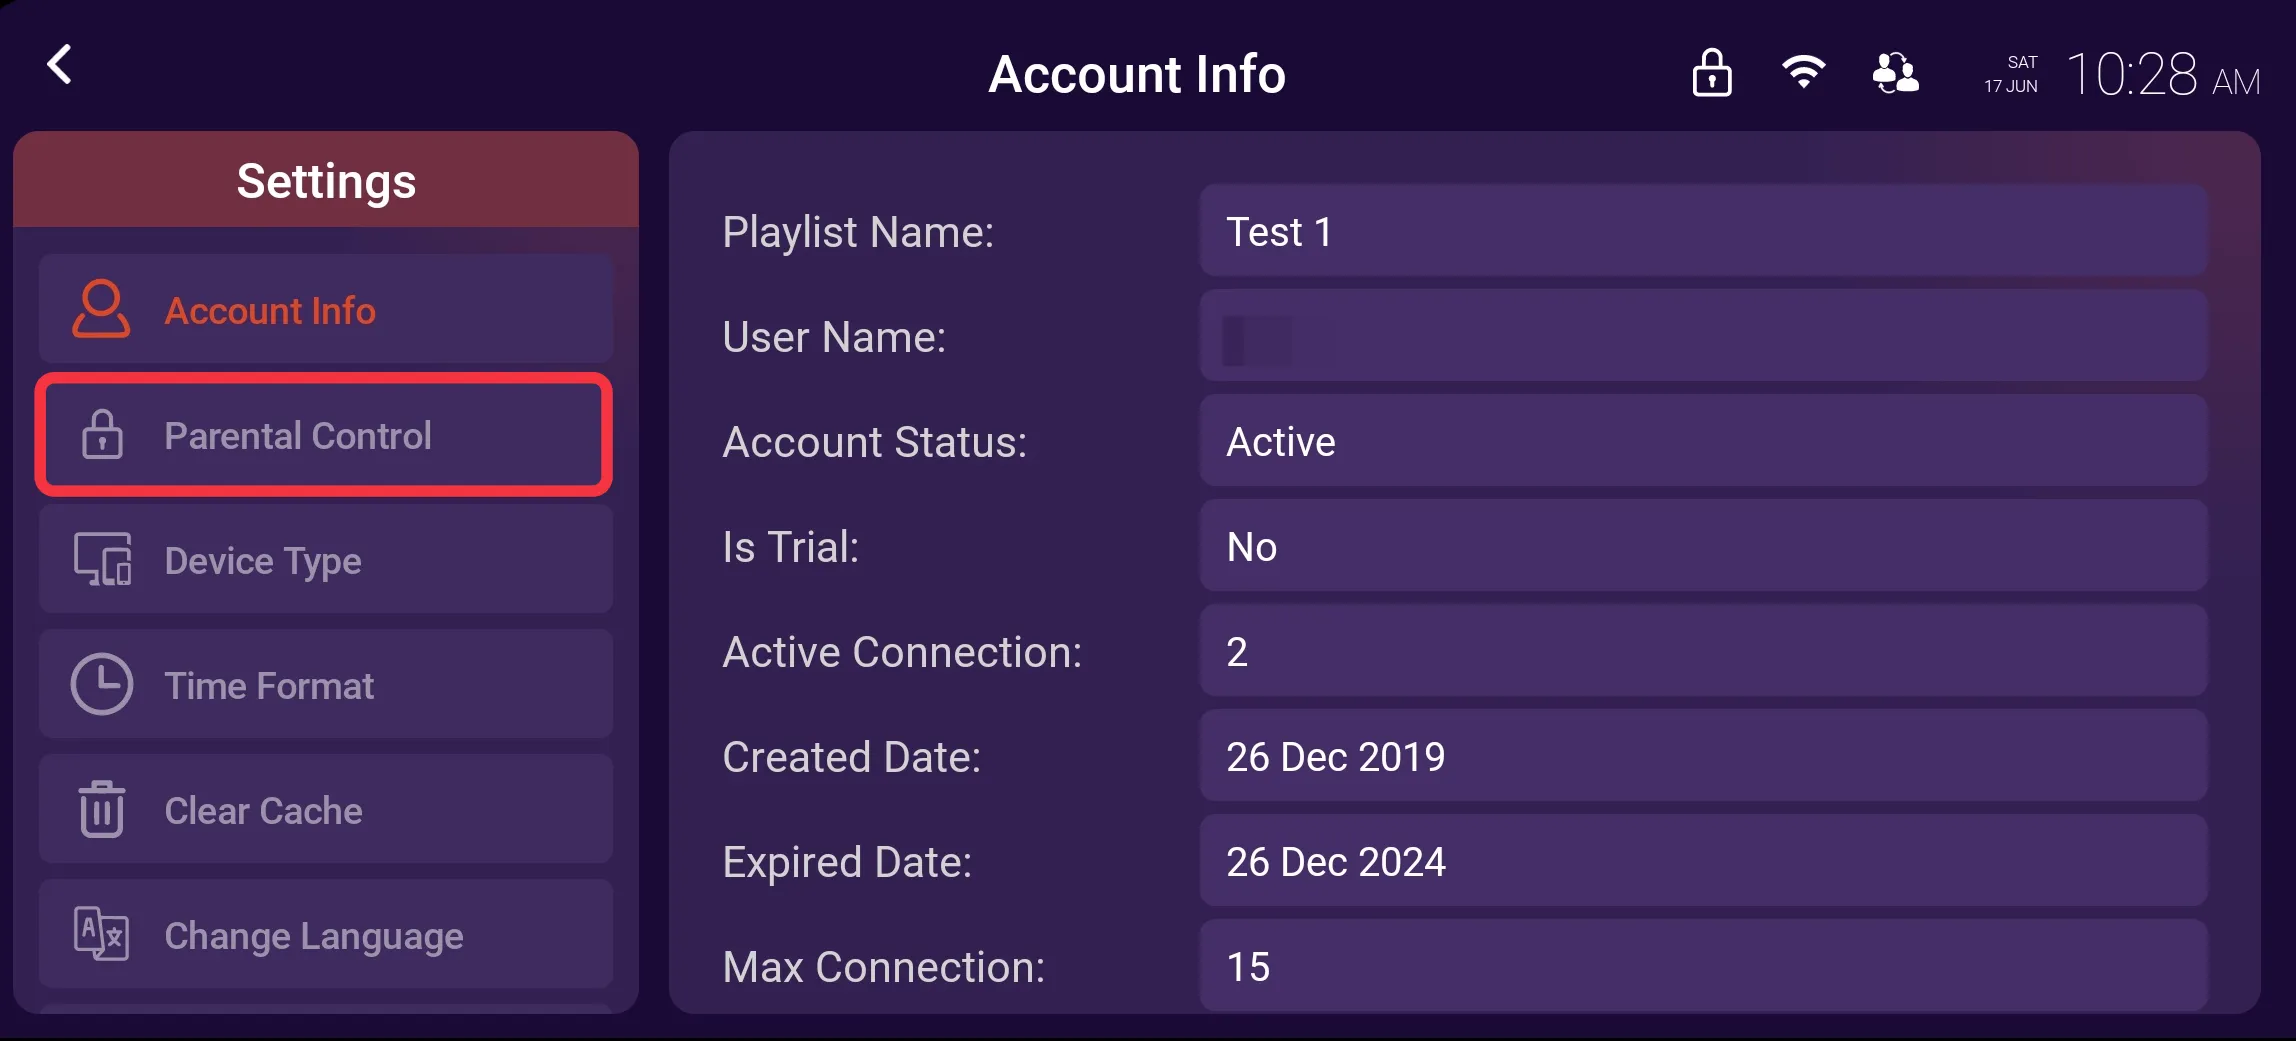
Task: Click the User Name field
Action: point(1702,337)
